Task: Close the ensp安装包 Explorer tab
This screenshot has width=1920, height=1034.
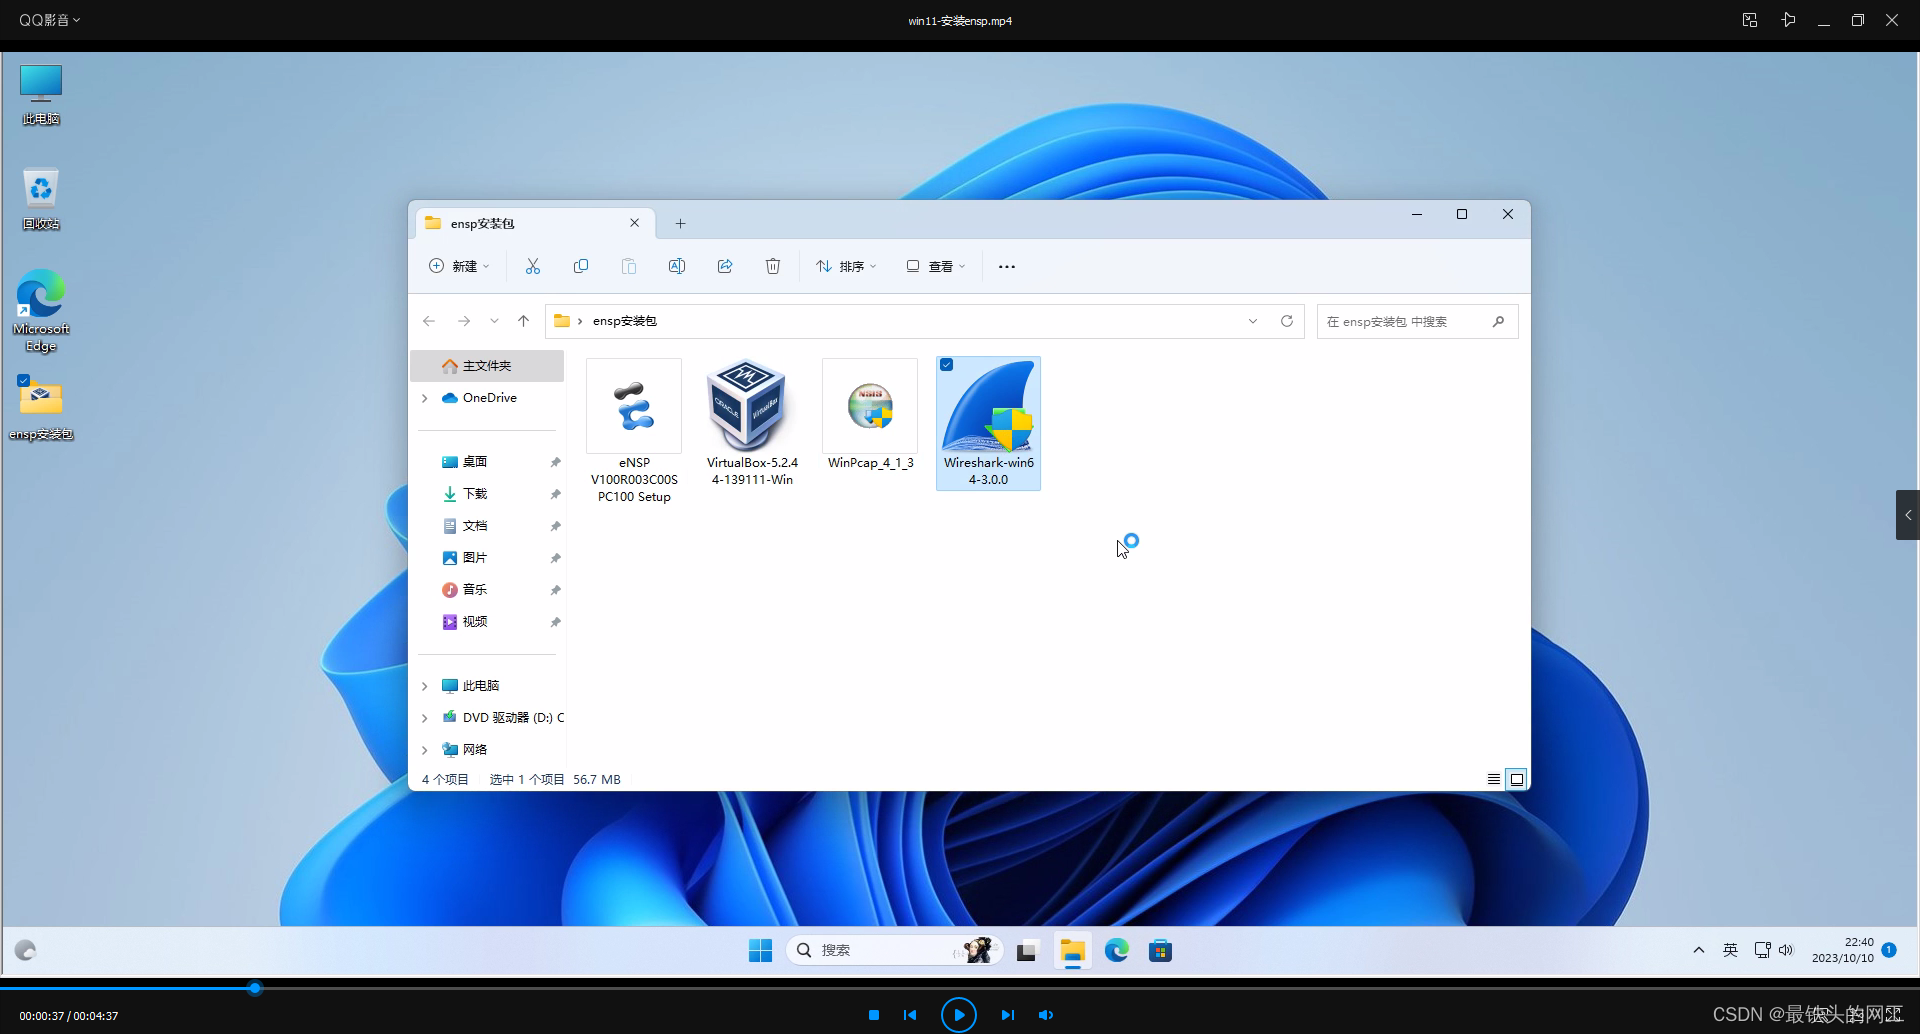Action: pos(634,223)
